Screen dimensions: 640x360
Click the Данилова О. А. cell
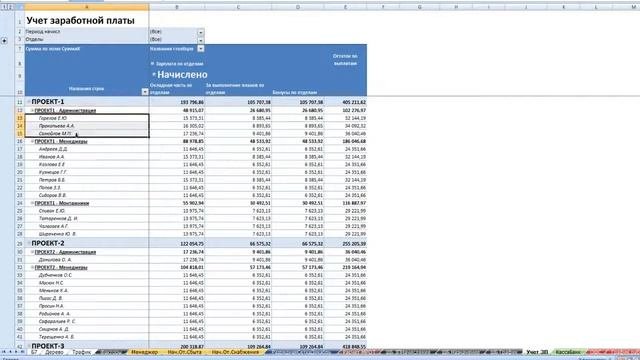pos(87,260)
